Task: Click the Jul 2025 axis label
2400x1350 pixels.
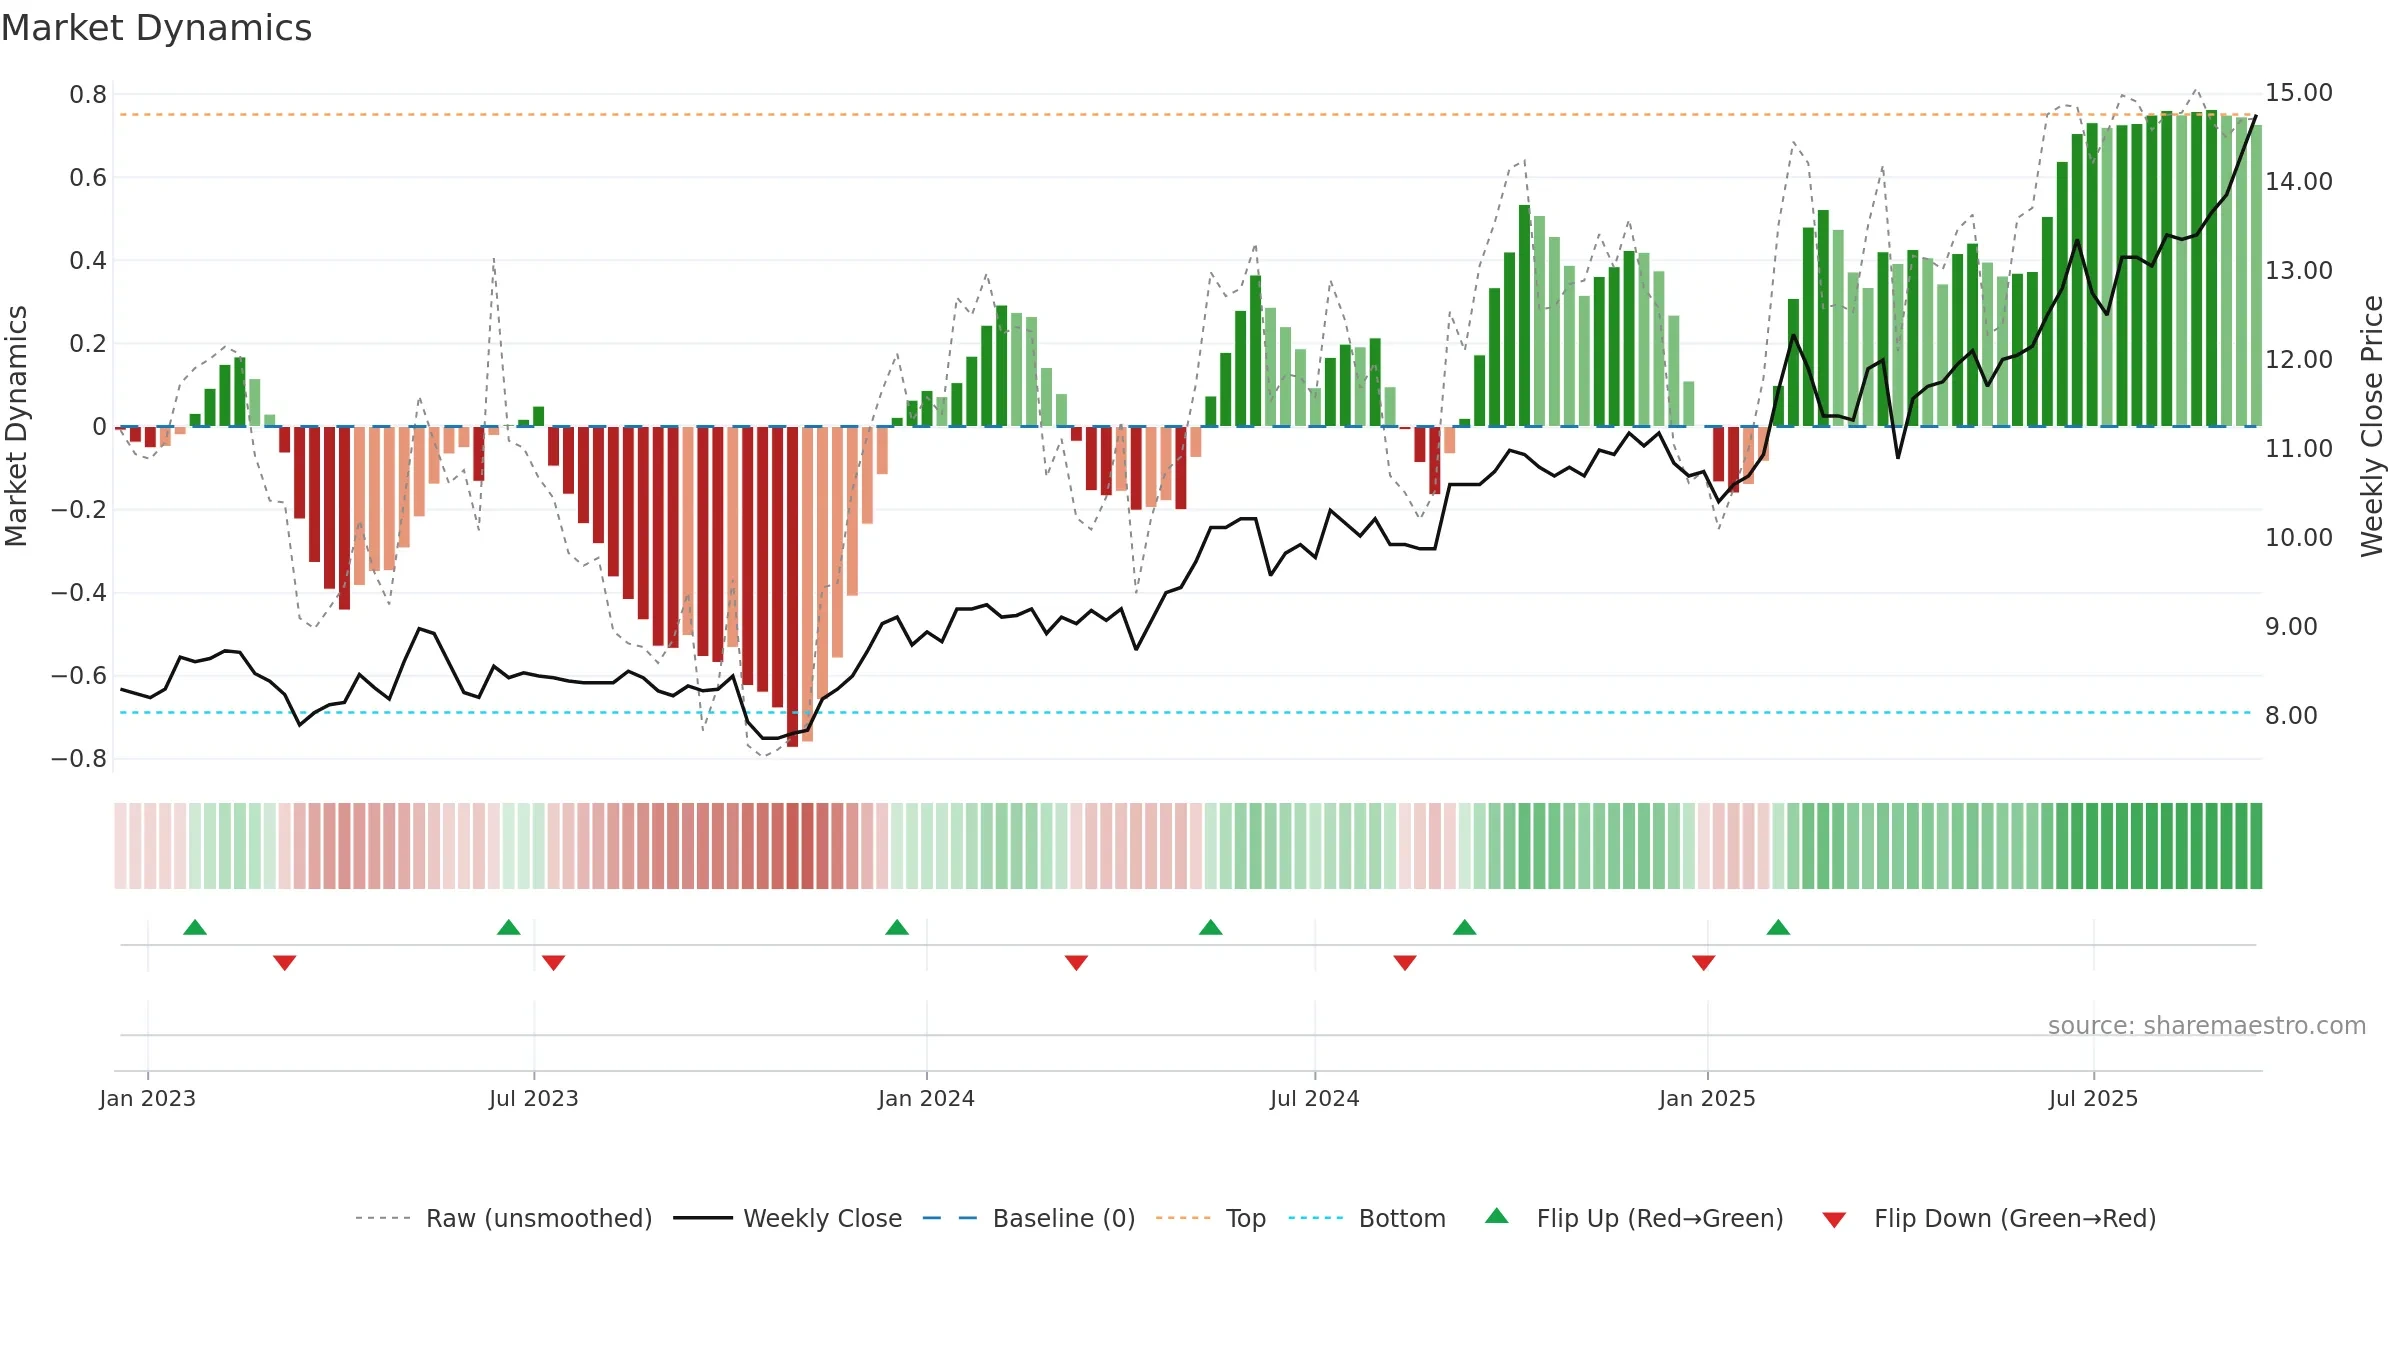Action: (2094, 1098)
